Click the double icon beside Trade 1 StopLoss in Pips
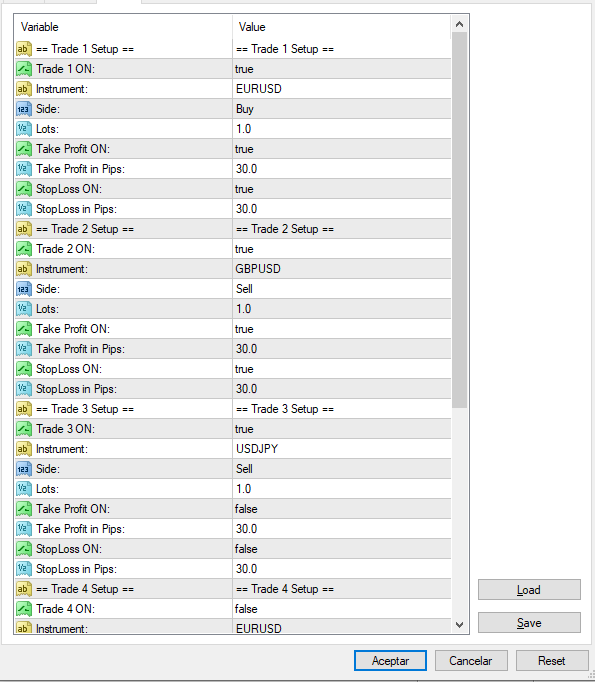The width and height of the screenshot is (595, 682). click(24, 209)
